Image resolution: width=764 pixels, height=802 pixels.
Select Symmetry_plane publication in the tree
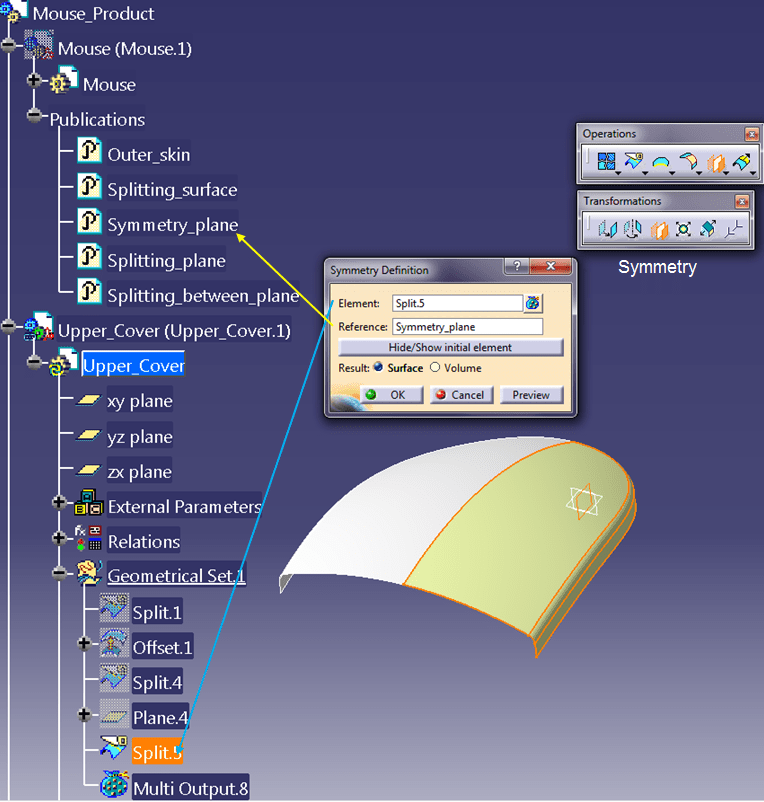[x=172, y=225]
